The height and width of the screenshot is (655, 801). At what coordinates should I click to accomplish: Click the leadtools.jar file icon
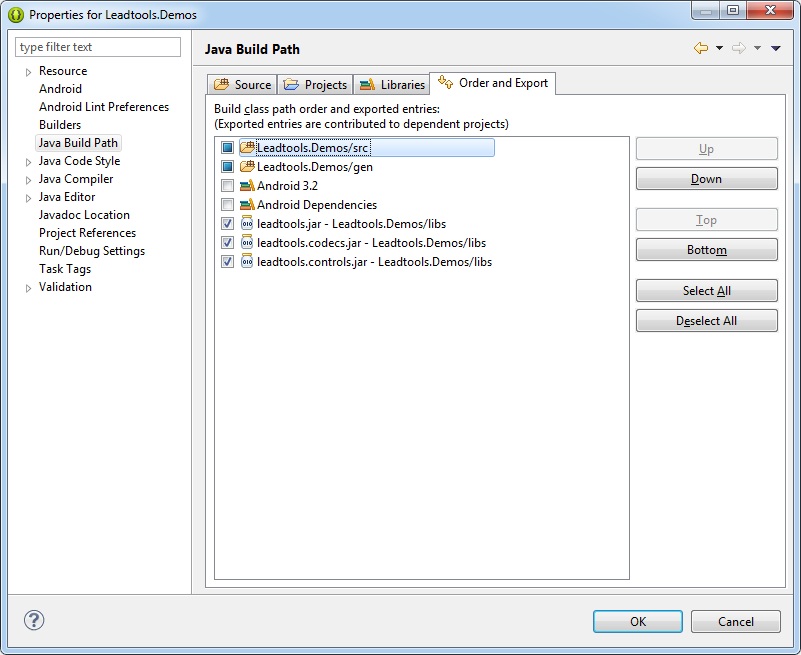247,223
